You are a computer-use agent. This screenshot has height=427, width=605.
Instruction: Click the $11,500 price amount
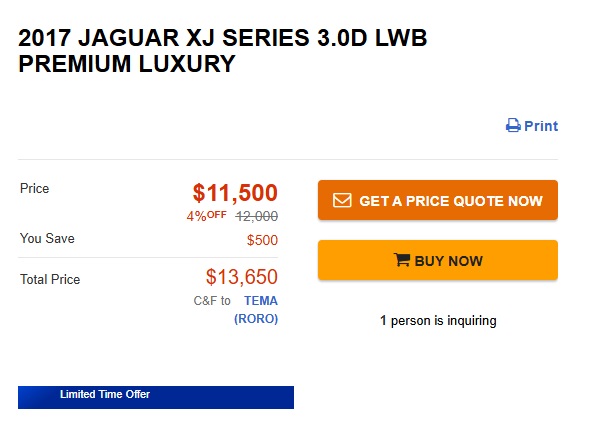pyautogui.click(x=235, y=193)
